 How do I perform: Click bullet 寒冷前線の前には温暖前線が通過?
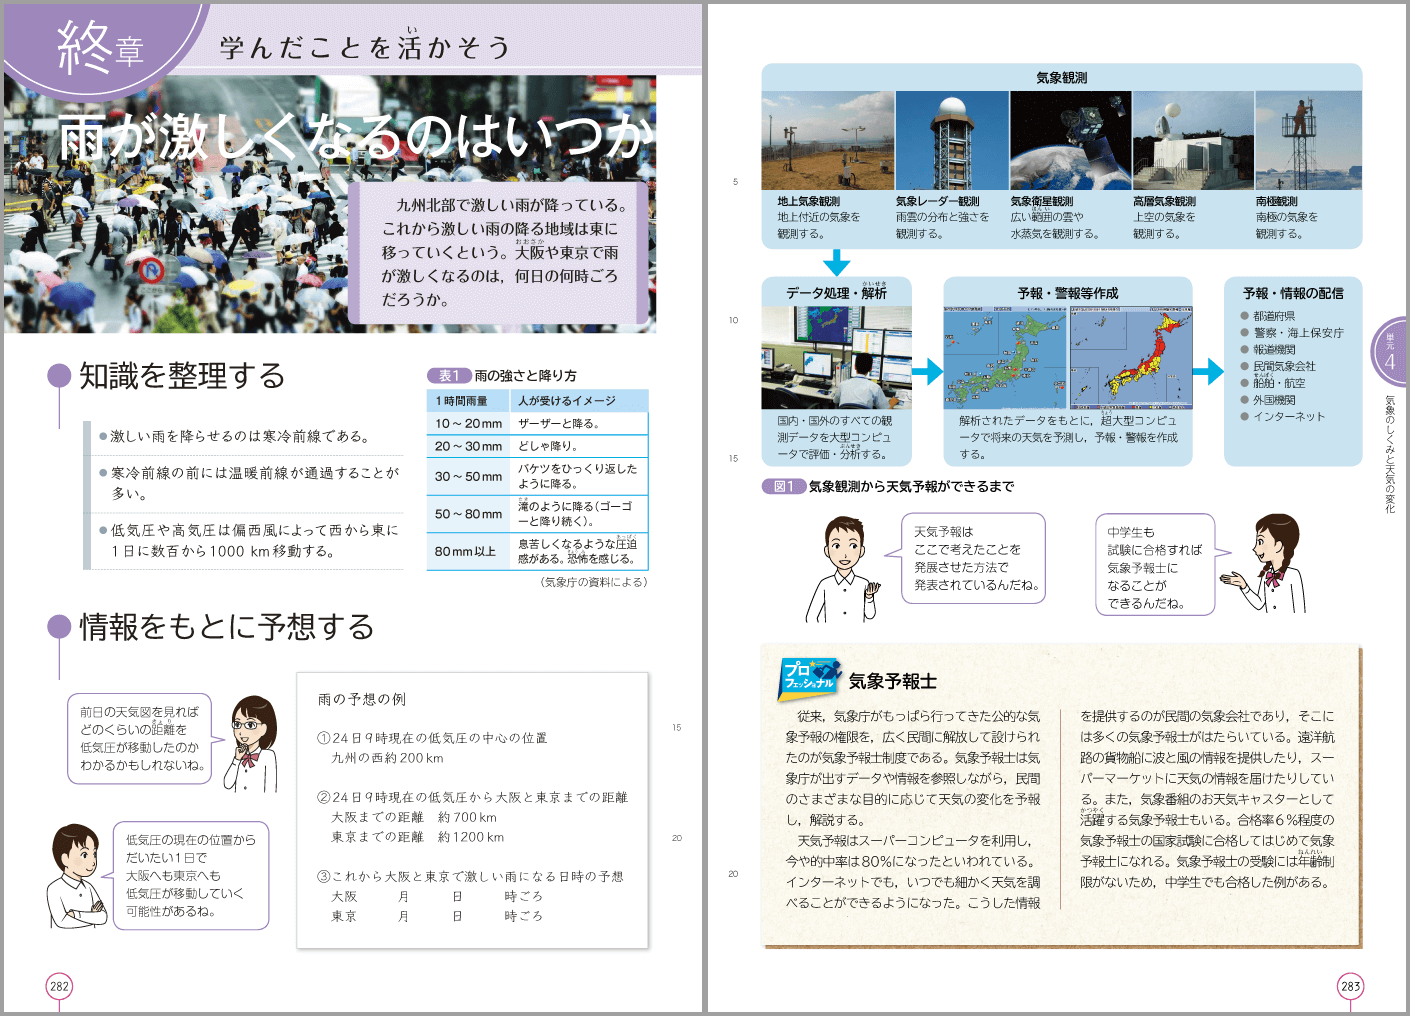[x=250, y=482]
